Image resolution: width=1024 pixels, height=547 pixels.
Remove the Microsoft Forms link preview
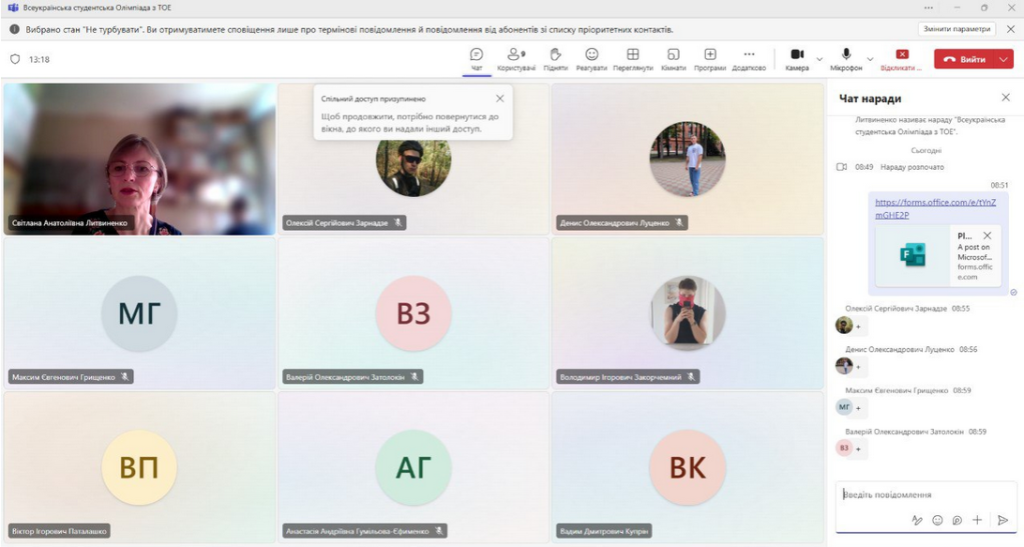(987, 236)
